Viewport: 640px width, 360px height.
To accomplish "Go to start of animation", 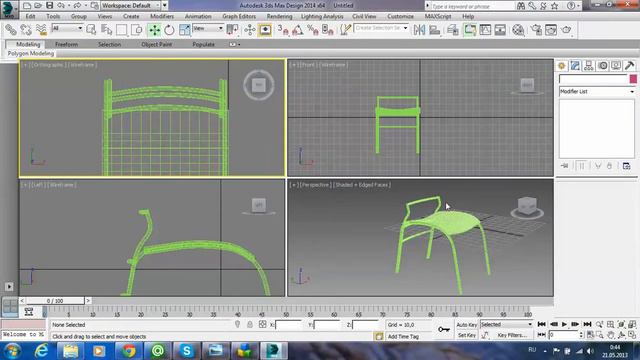I will click(542, 324).
